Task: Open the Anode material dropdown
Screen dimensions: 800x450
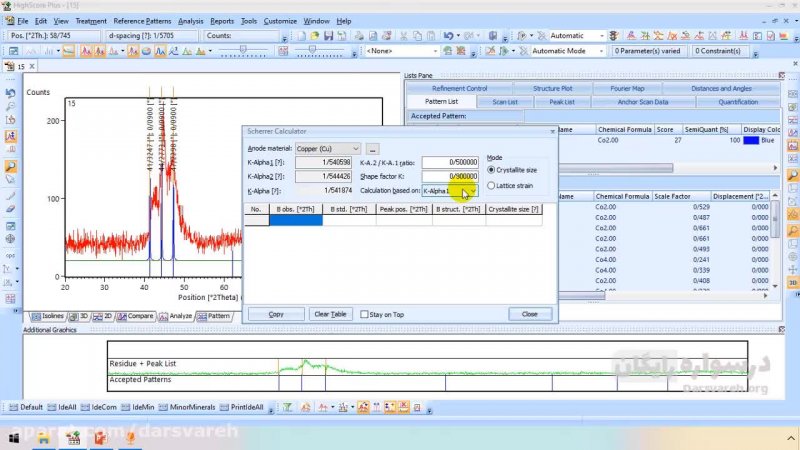Action: pos(354,149)
